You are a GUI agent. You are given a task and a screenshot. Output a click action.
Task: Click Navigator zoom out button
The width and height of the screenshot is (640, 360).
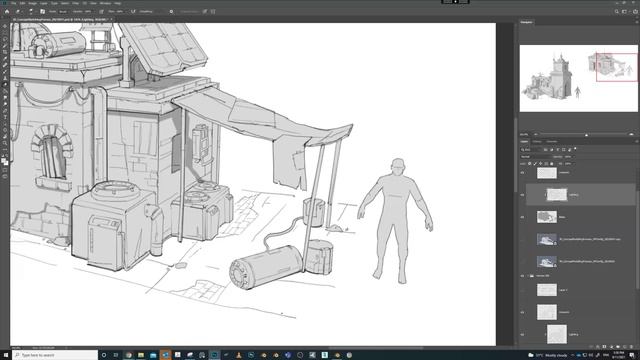pyautogui.click(x=536, y=134)
